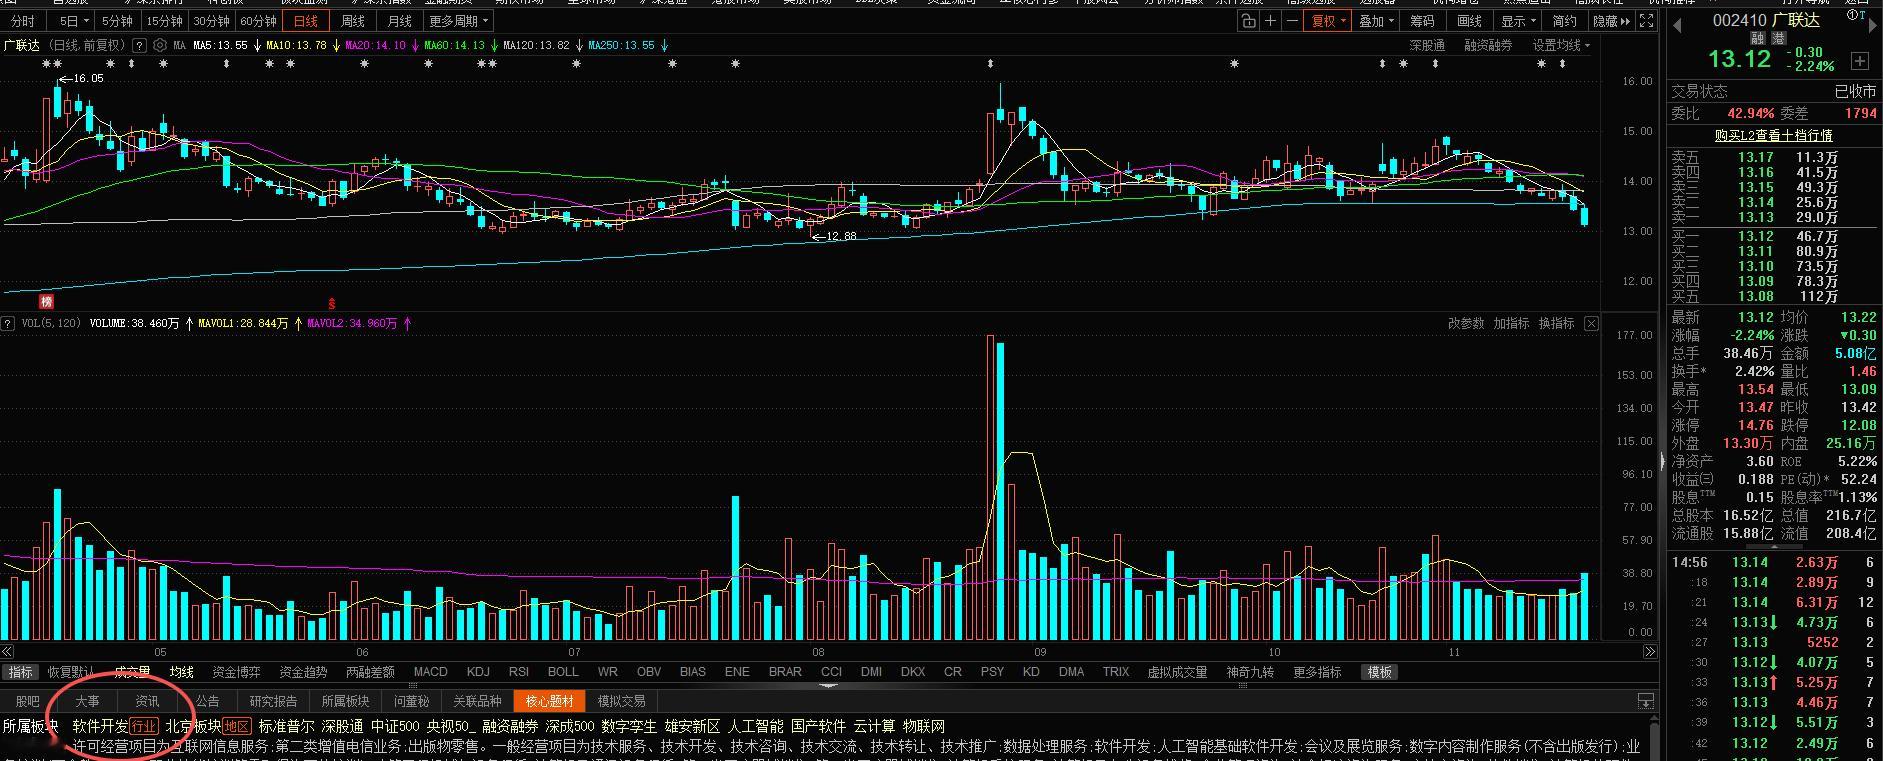
Task: Zoom in chart with plus icon
Action: pyautogui.click(x=1270, y=21)
